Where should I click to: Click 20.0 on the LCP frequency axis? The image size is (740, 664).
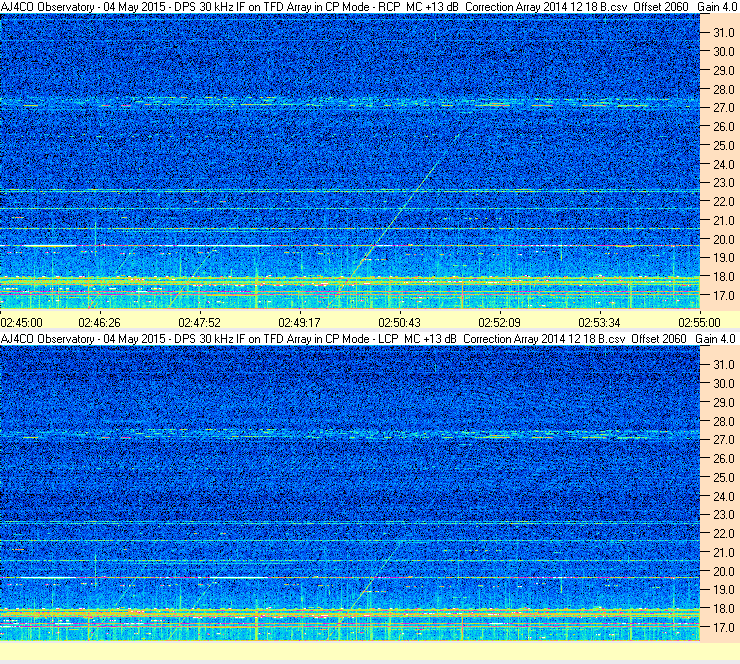(x=723, y=572)
